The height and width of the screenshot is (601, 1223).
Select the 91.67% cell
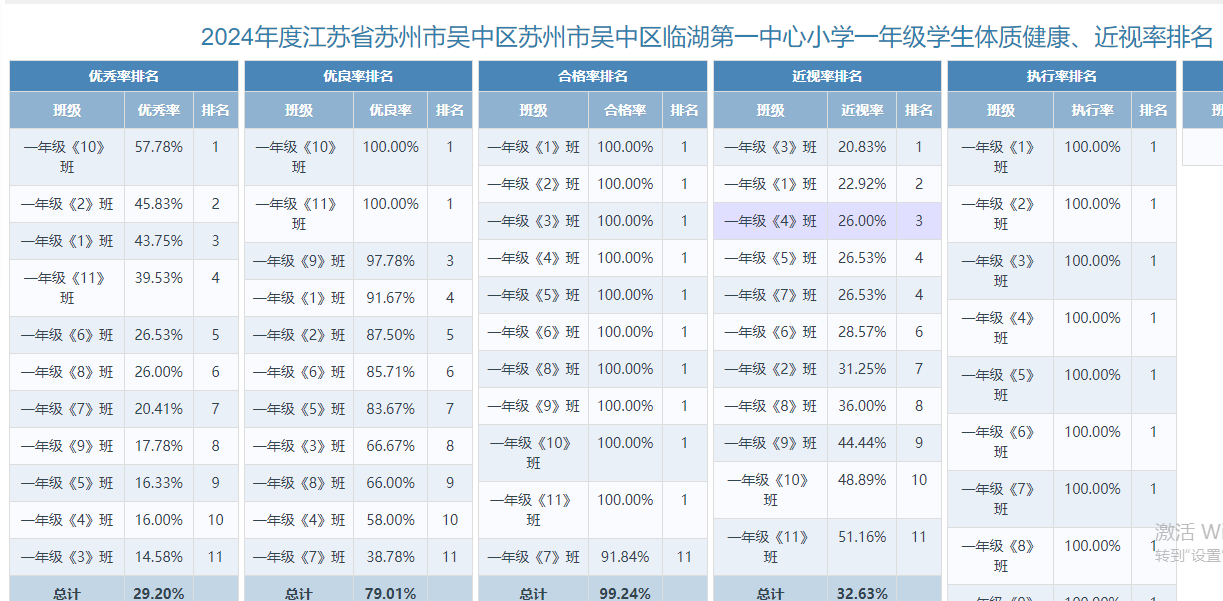[390, 298]
